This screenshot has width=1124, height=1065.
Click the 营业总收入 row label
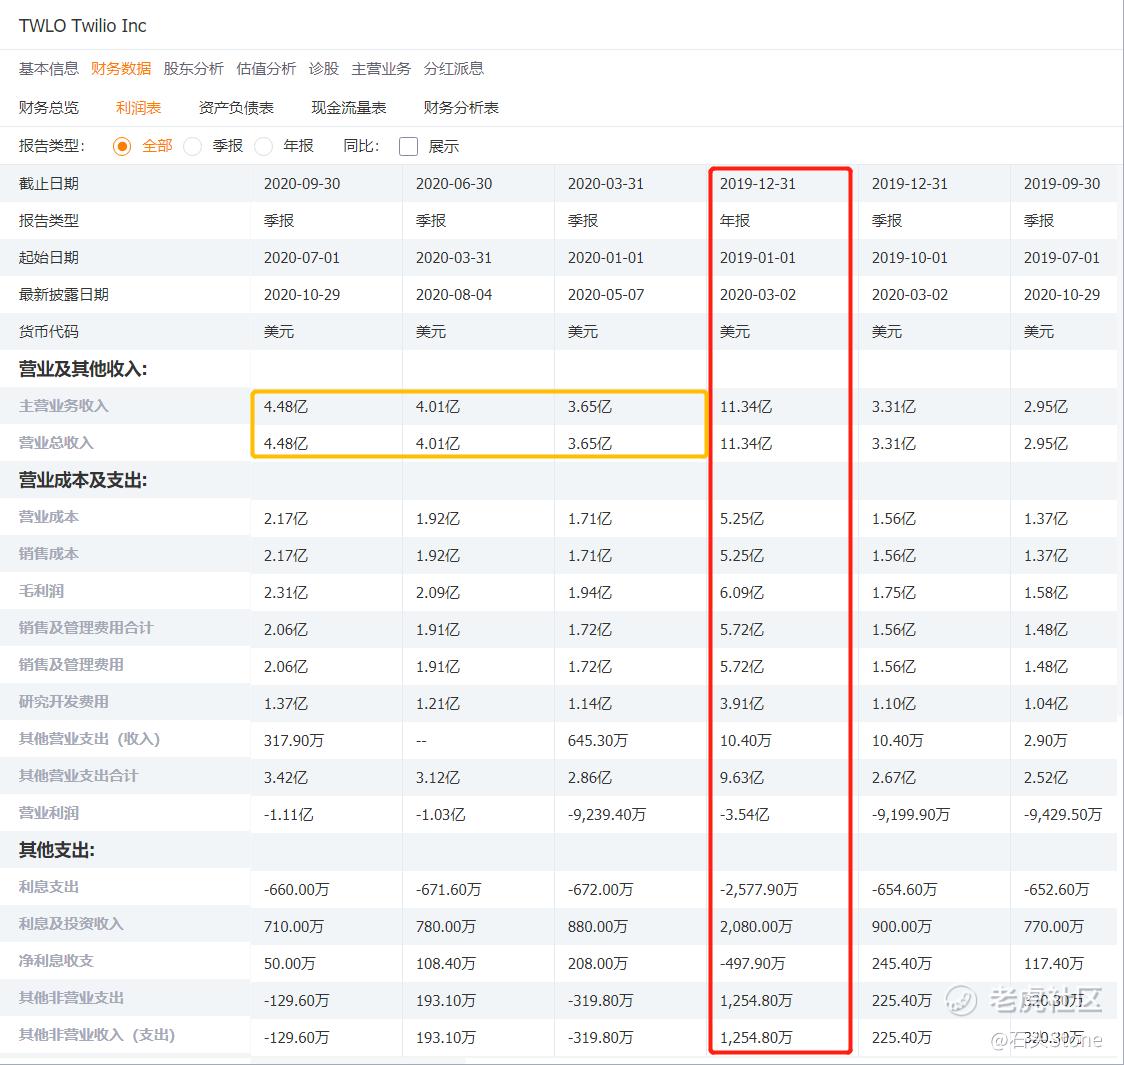[x=56, y=443]
